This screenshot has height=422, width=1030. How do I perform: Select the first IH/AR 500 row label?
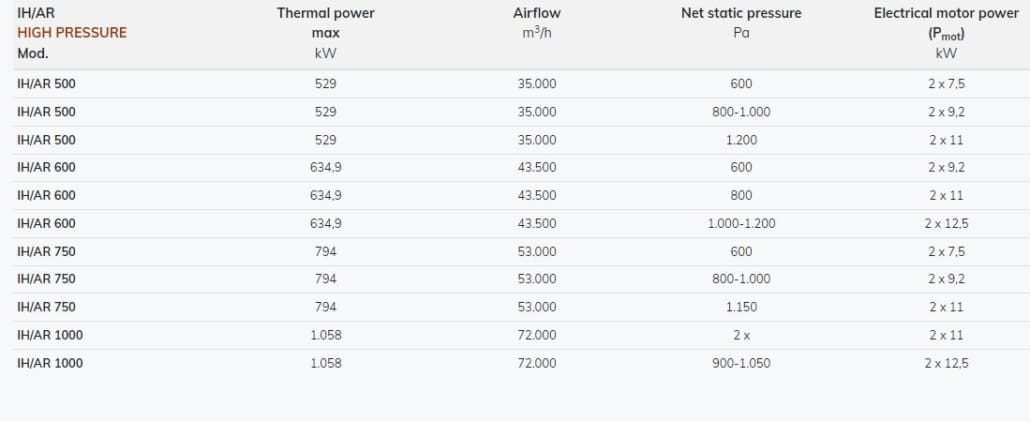point(46,84)
